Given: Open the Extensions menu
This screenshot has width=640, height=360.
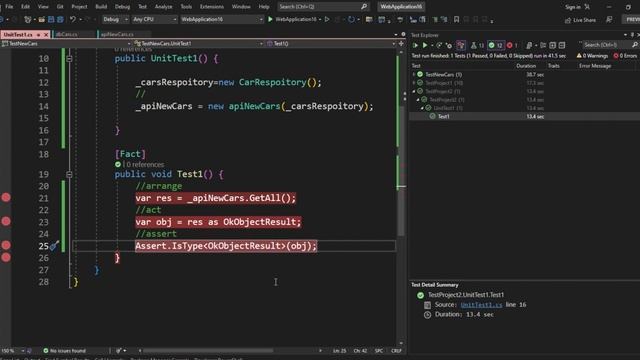Looking at the screenshot, I should click(211, 7).
